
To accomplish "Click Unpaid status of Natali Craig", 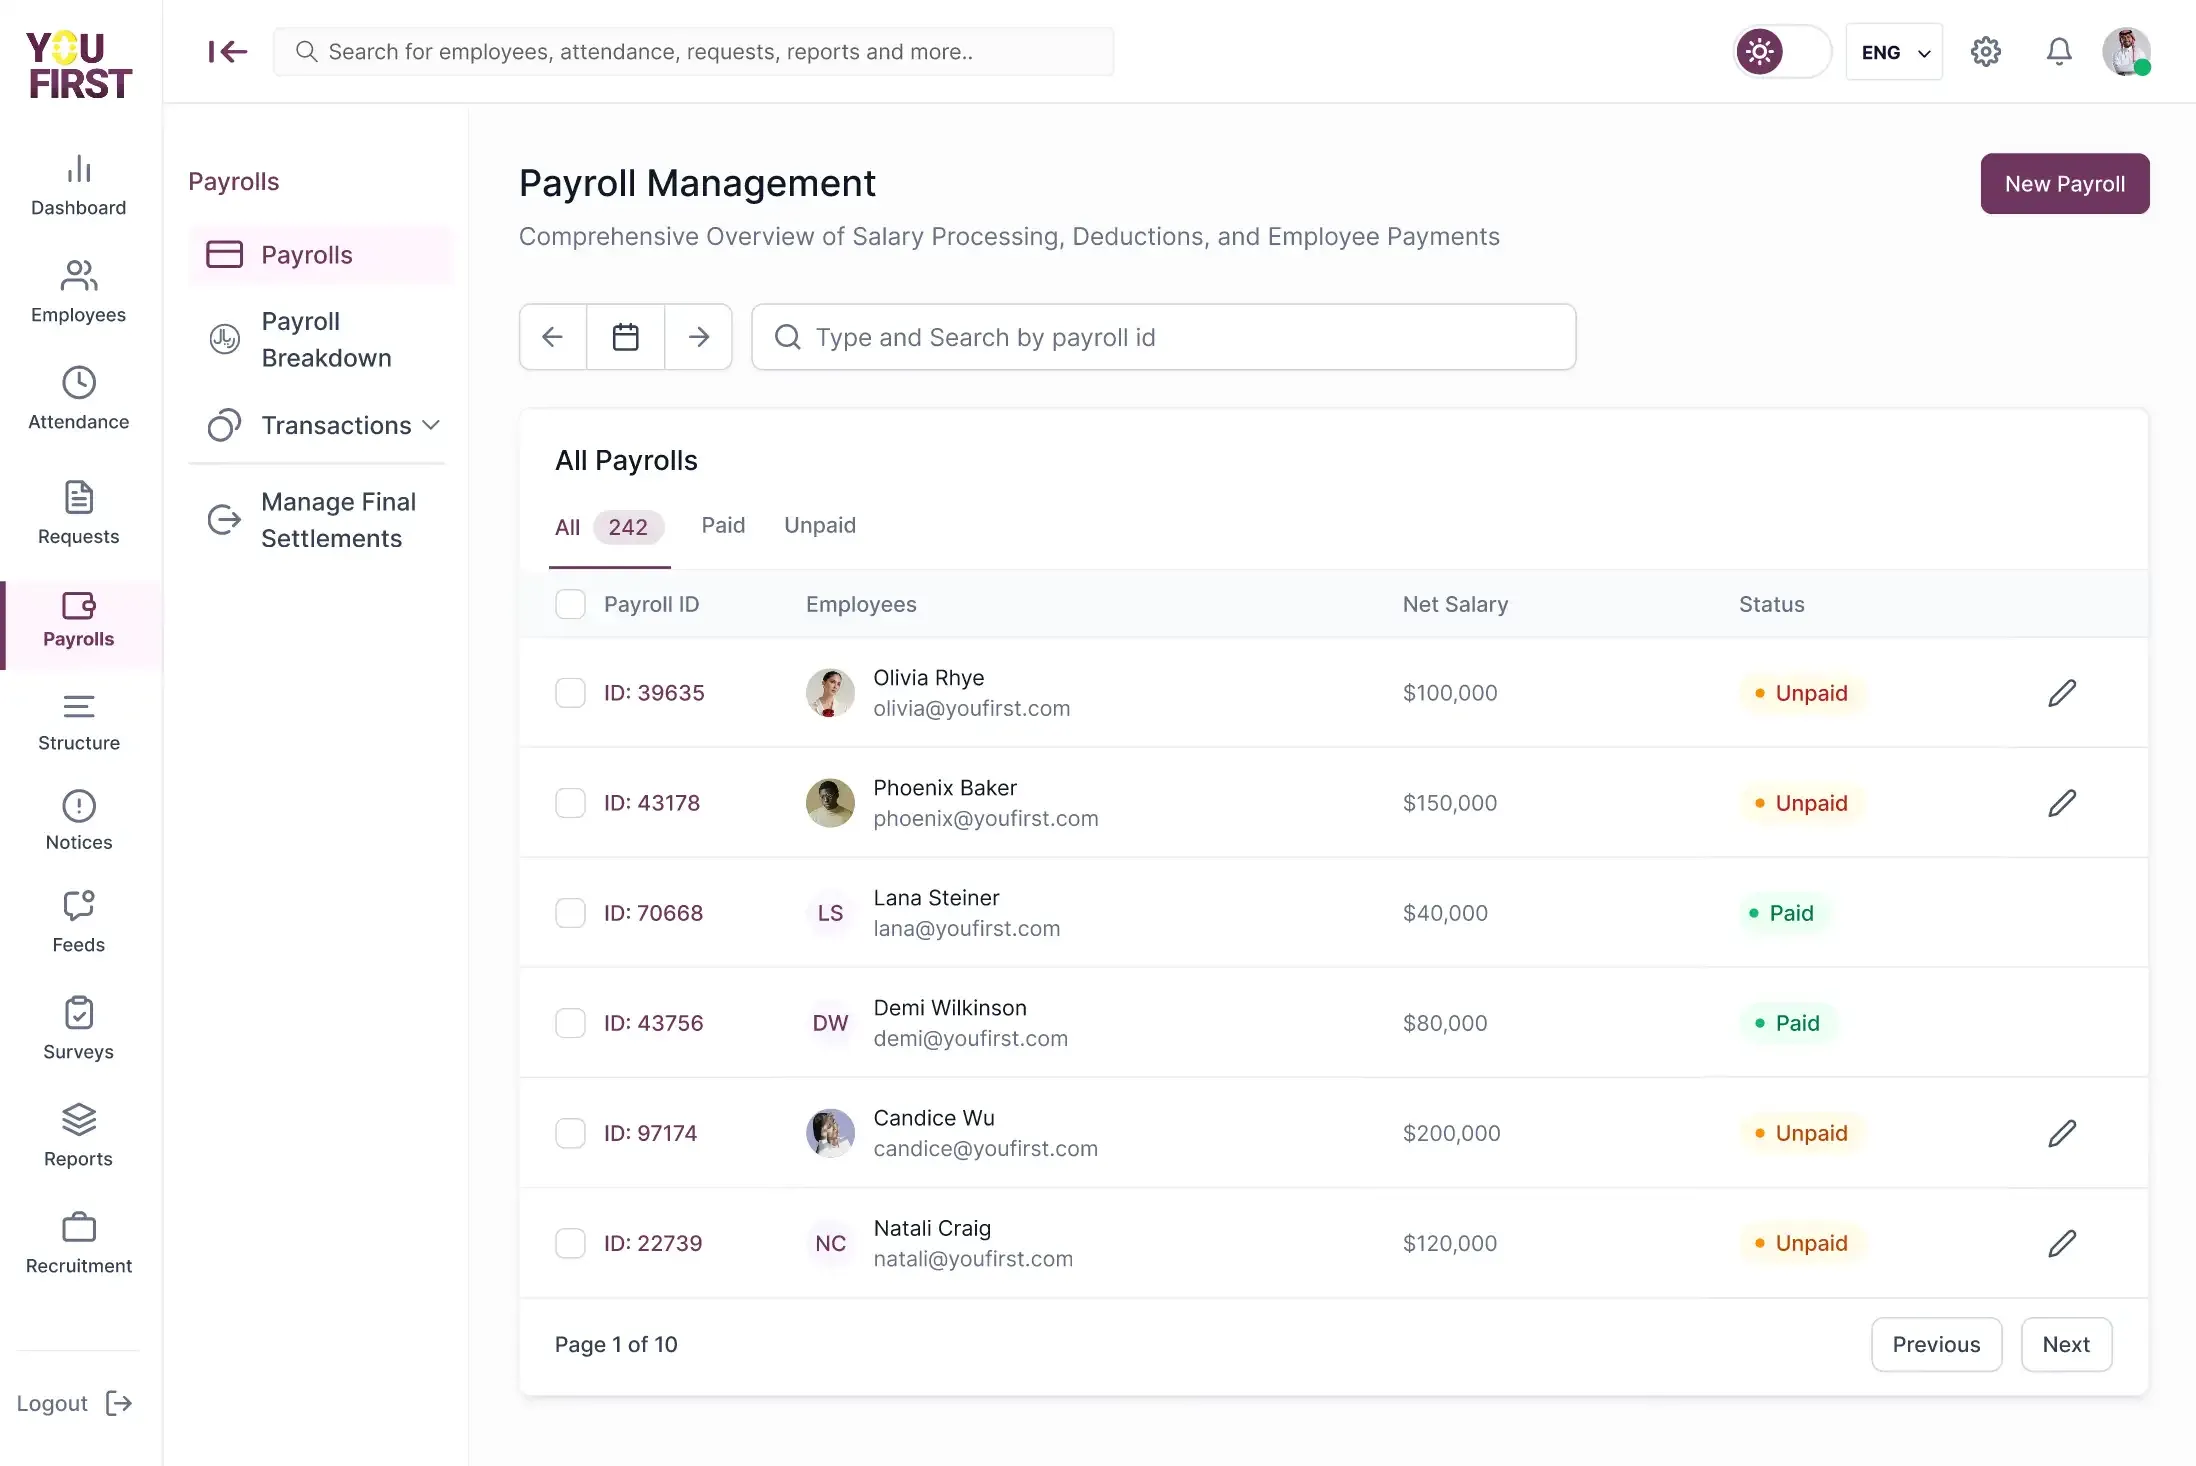I will pos(1802,1243).
